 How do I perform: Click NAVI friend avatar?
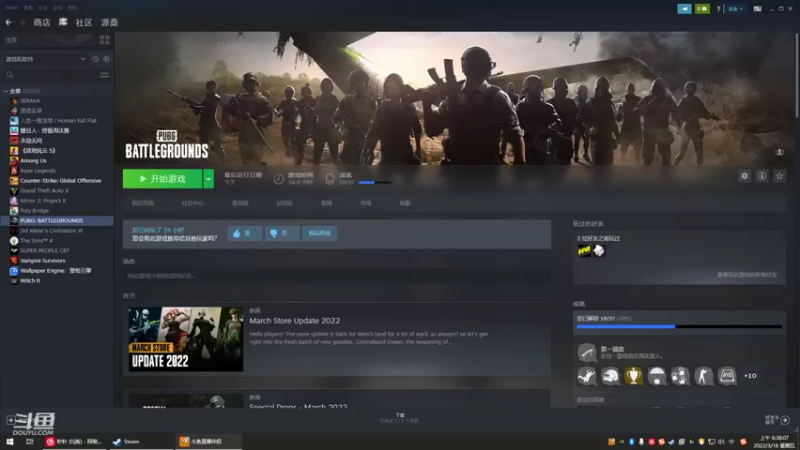(x=584, y=251)
